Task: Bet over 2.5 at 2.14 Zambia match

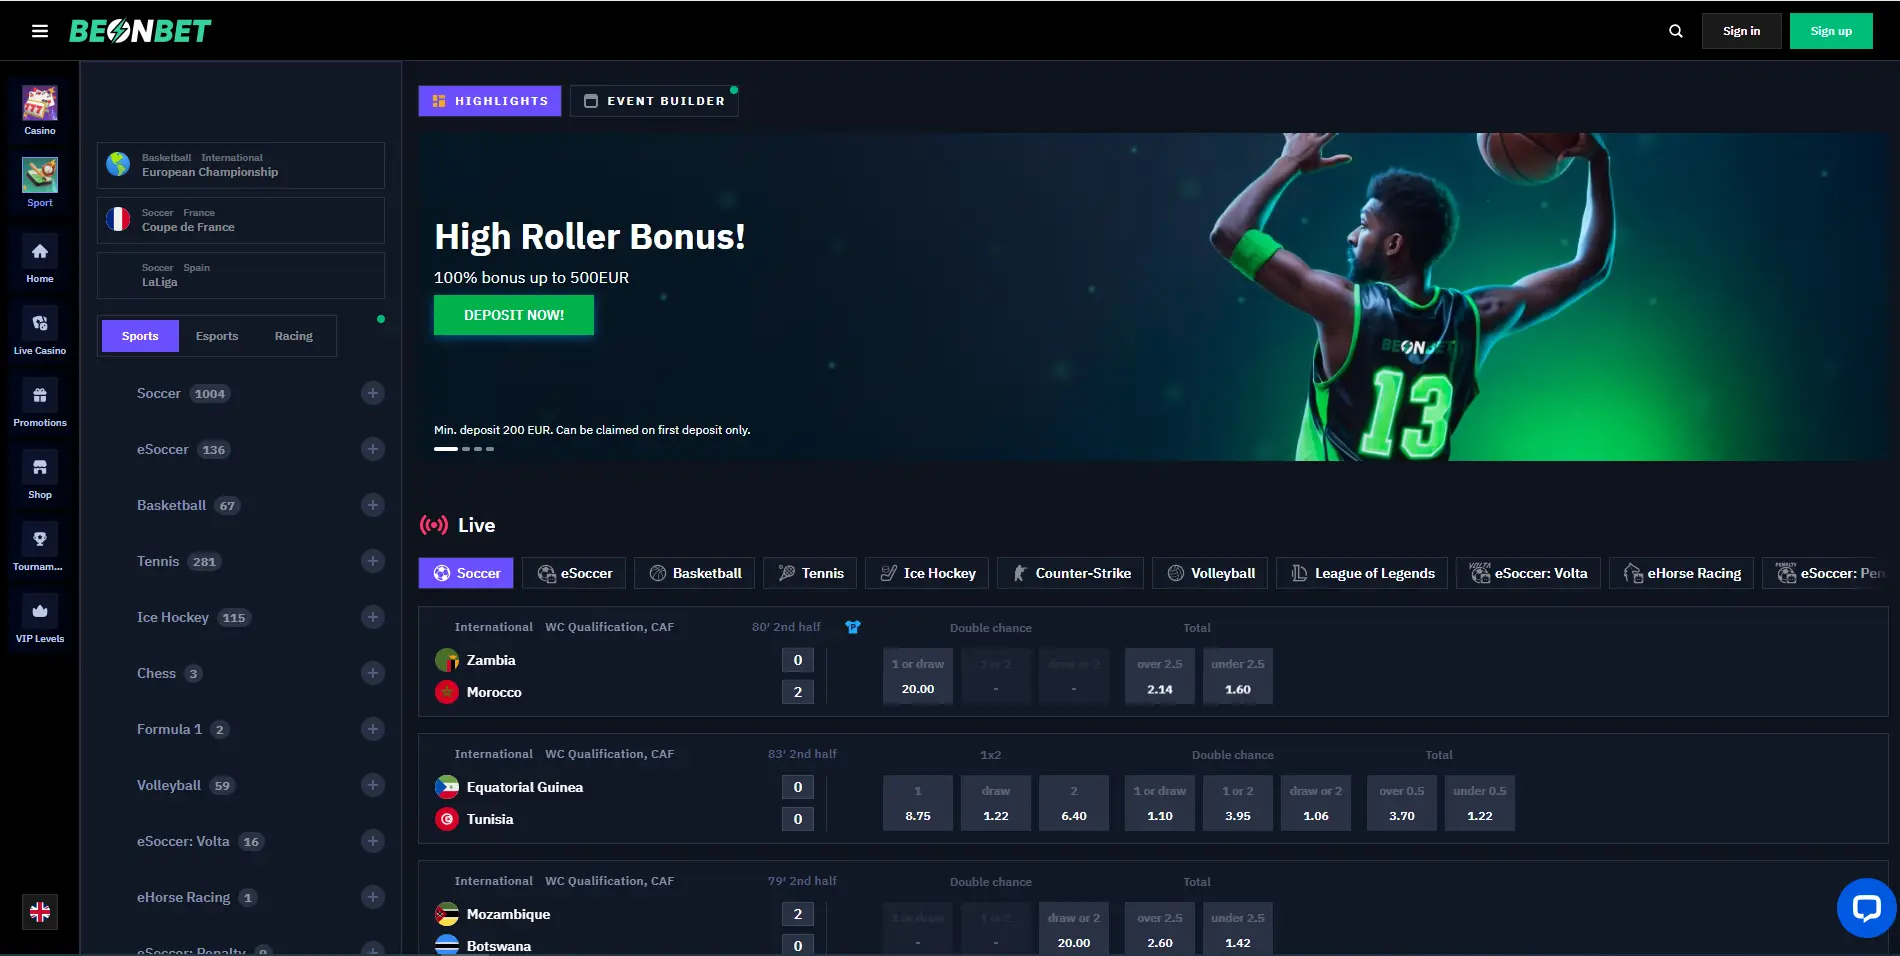Action: tap(1160, 677)
